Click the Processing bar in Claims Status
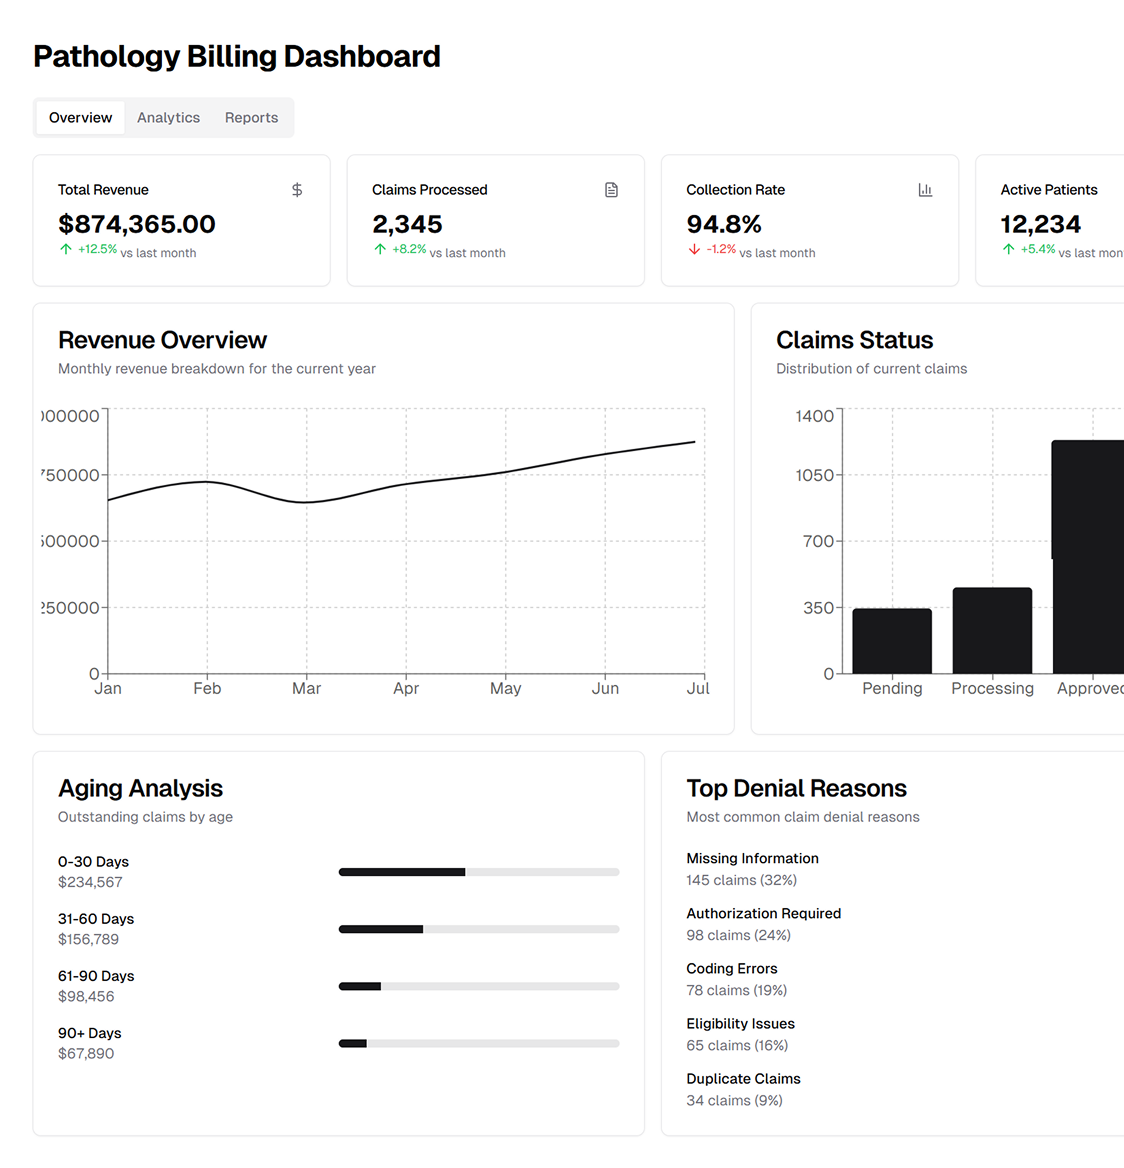 [992, 631]
